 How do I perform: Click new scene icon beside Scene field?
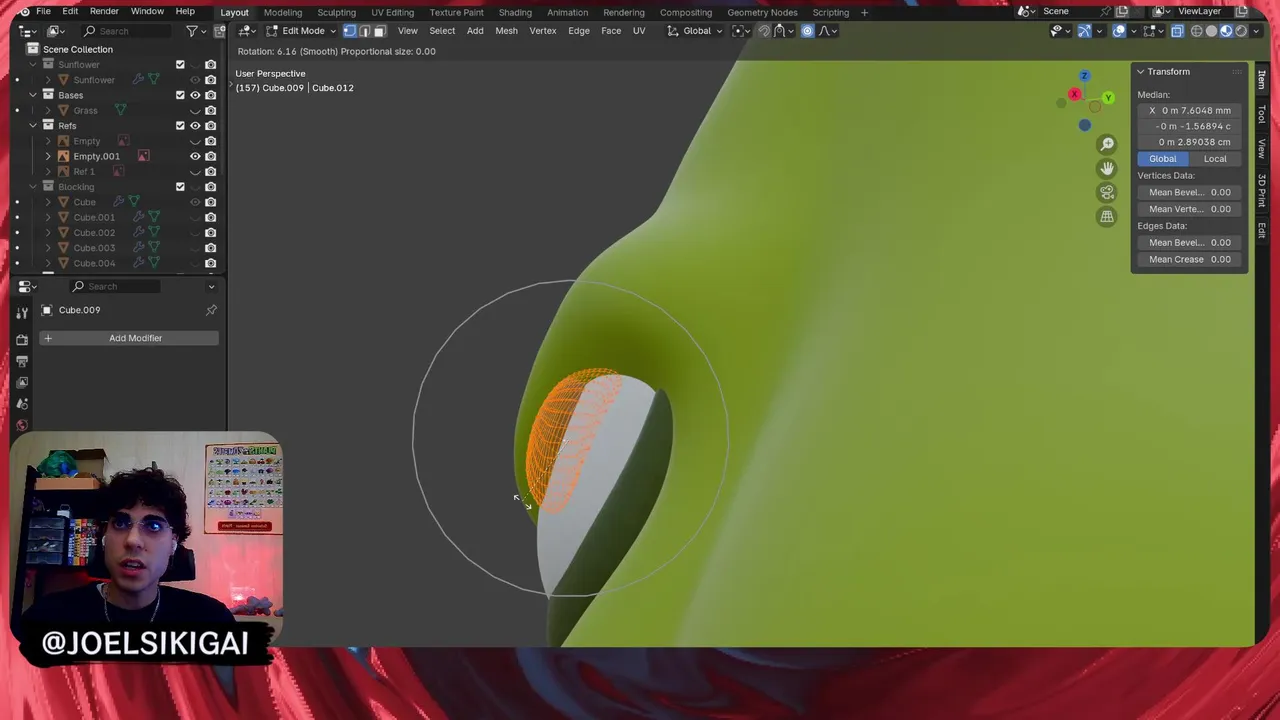point(1122,11)
